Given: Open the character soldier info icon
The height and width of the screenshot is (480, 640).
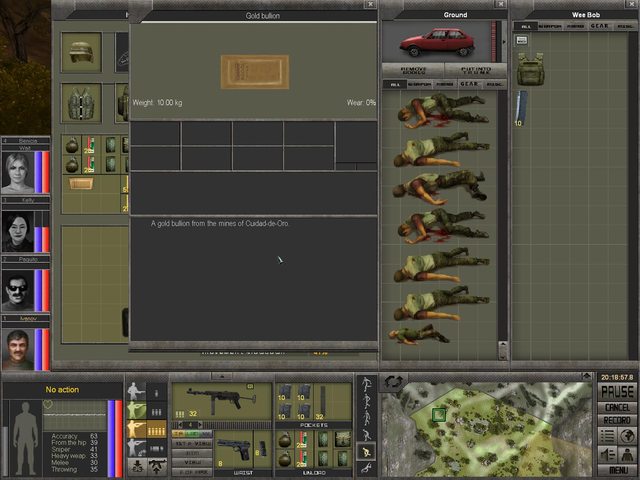Looking at the screenshot, I should point(627,454).
